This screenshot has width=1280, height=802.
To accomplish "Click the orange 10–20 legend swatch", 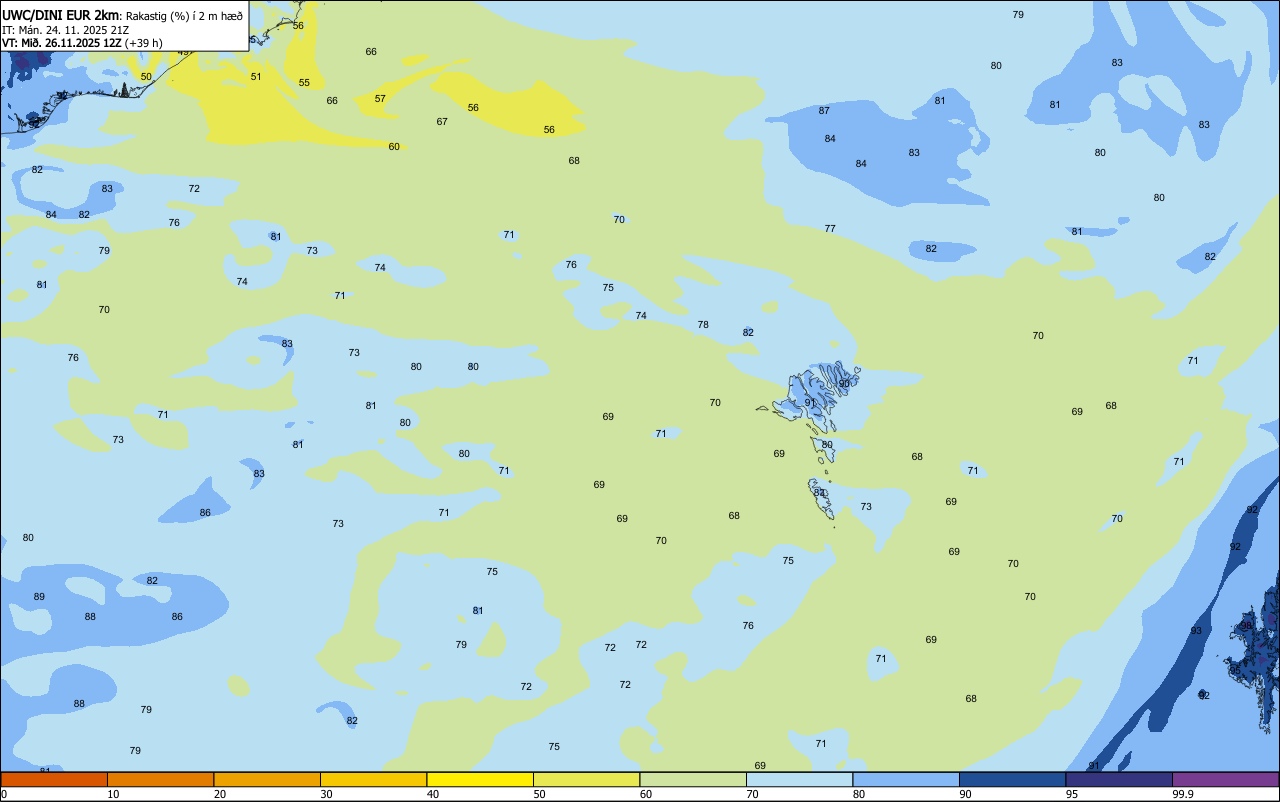I will pyautogui.click(x=160, y=779).
